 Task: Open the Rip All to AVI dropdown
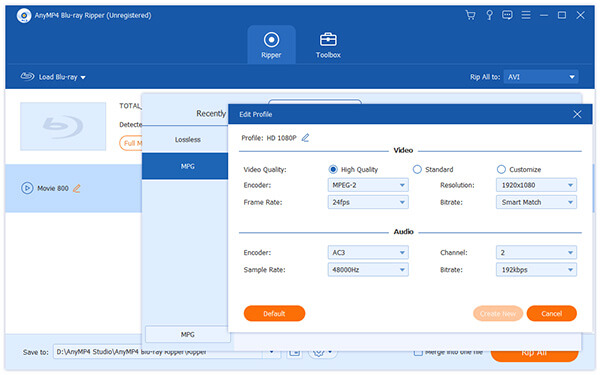[x=541, y=77]
